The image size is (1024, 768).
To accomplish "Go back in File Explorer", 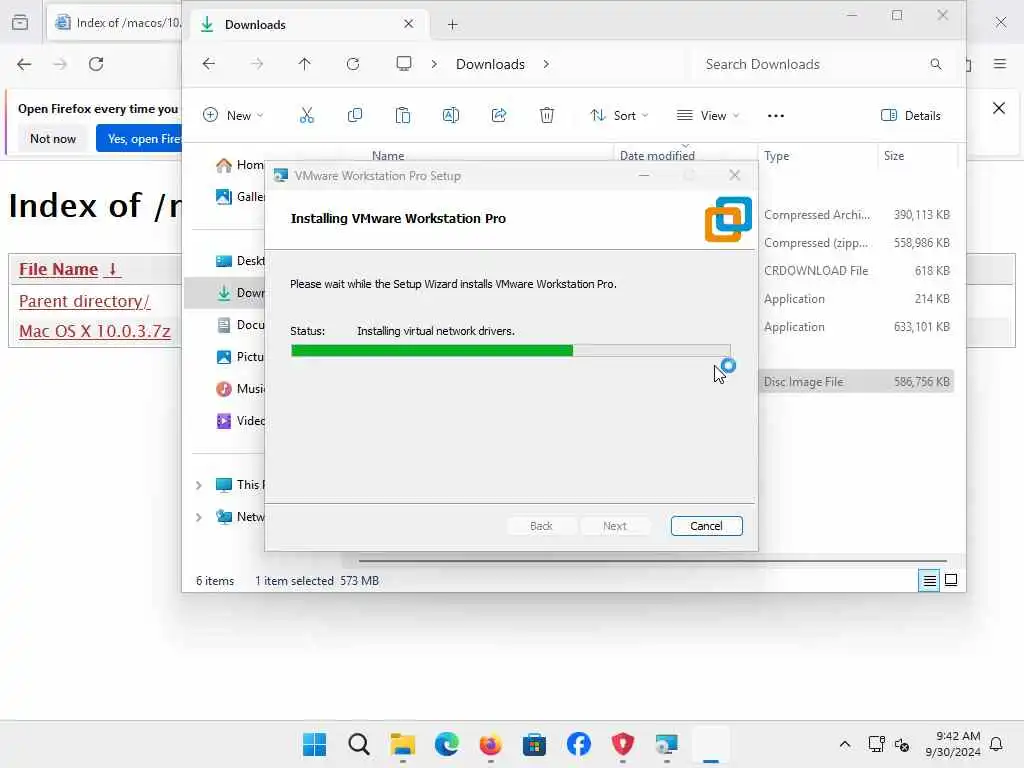I will coord(208,64).
